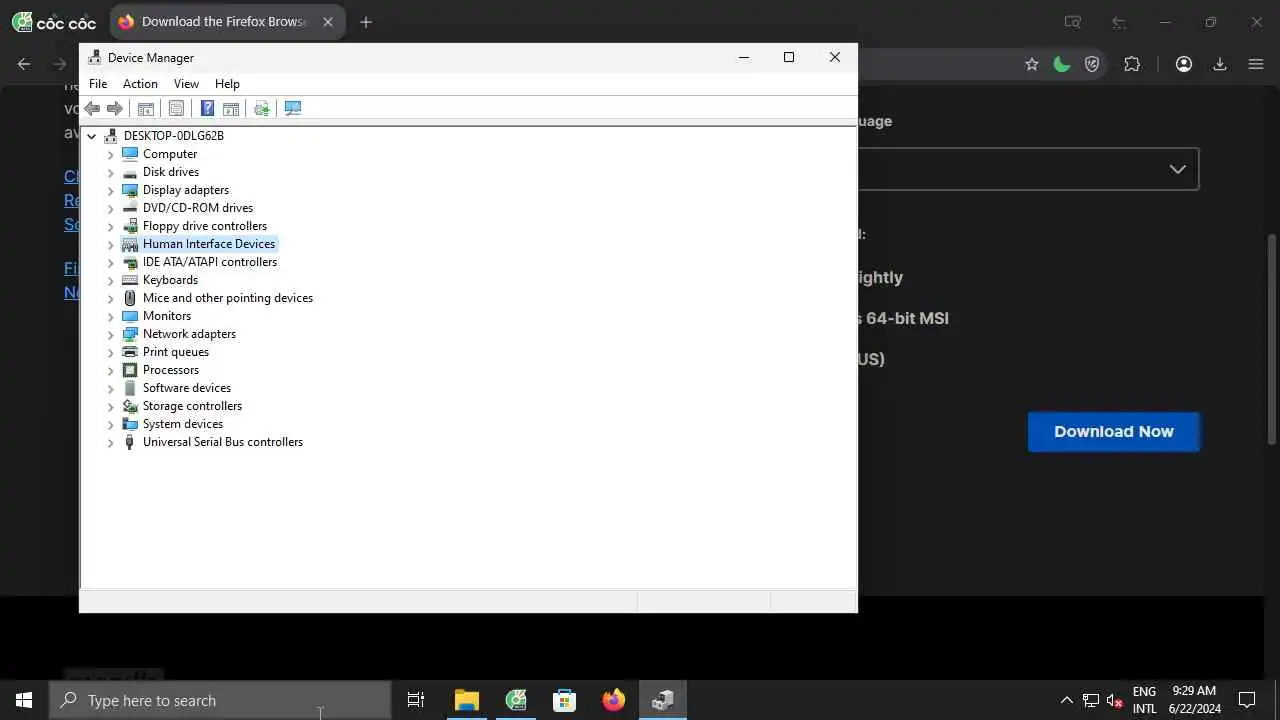The width and height of the screenshot is (1280, 720).
Task: Click the muted volume tray icon
Action: pos(1115,701)
